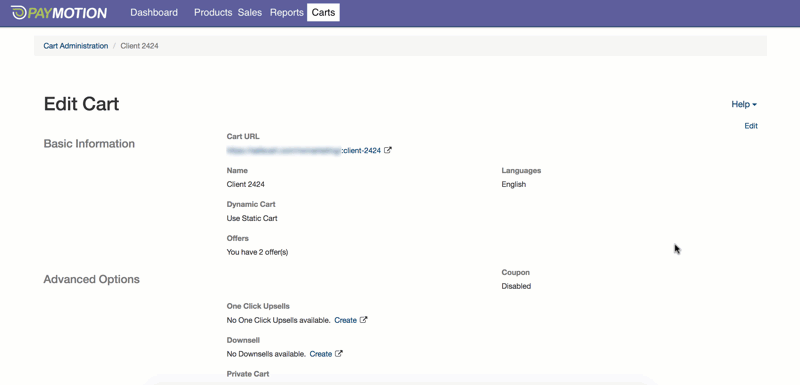This screenshot has height=385, width=800.
Task: Open external link icon beside Downsell Create
Action: [x=339, y=354]
